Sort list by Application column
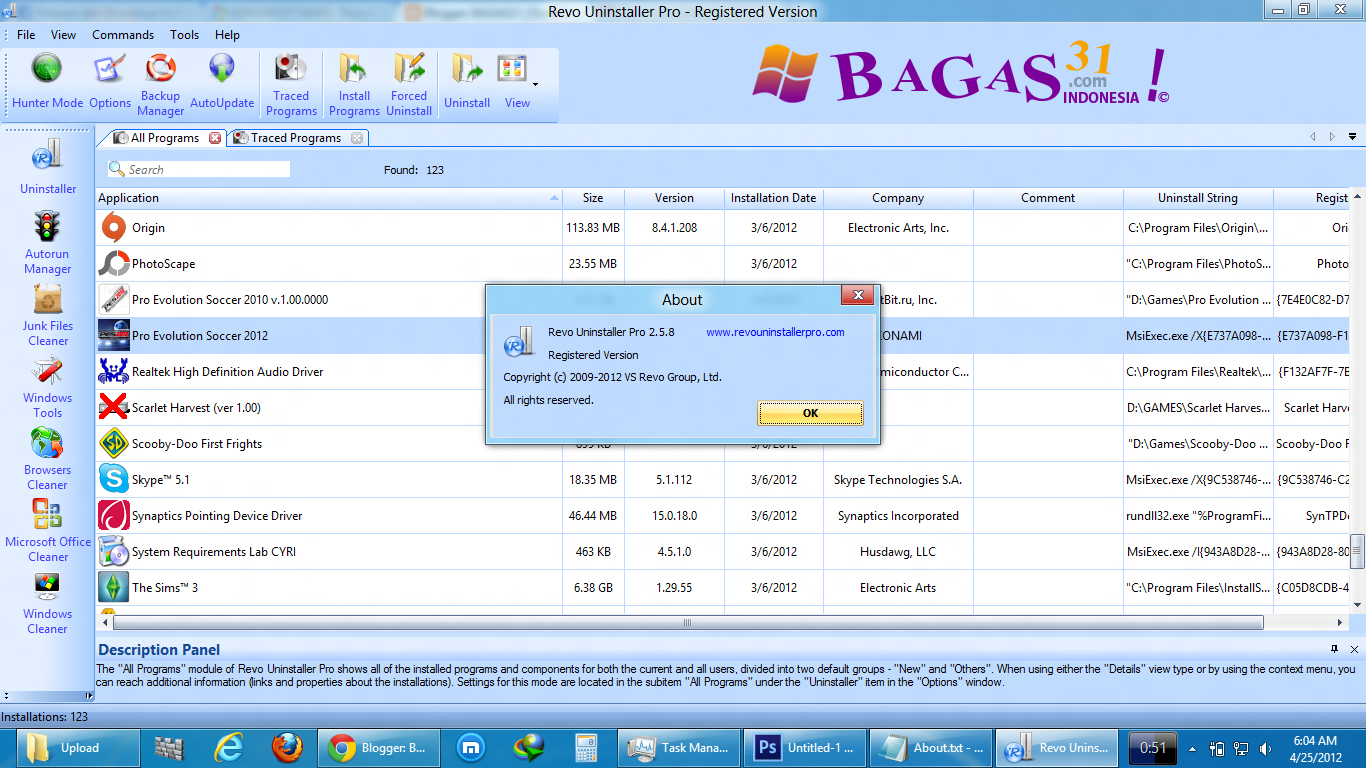The height and width of the screenshot is (768, 1366). 329,198
